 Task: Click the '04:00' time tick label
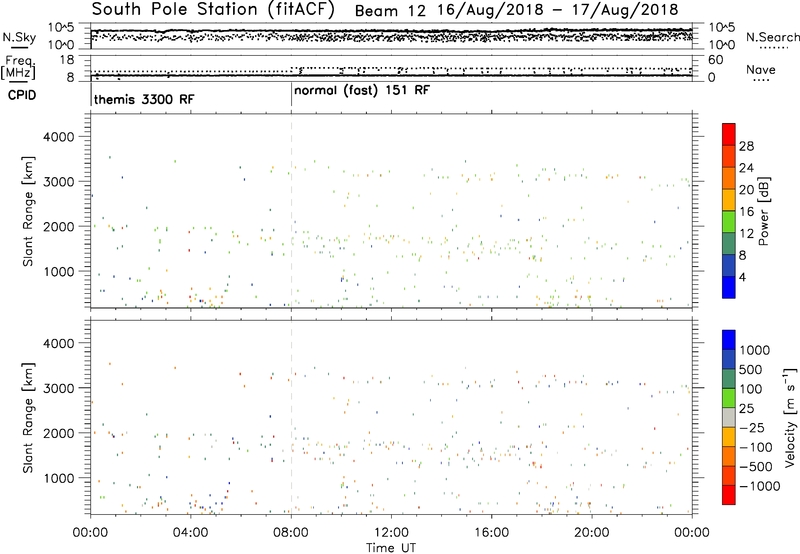(190, 533)
